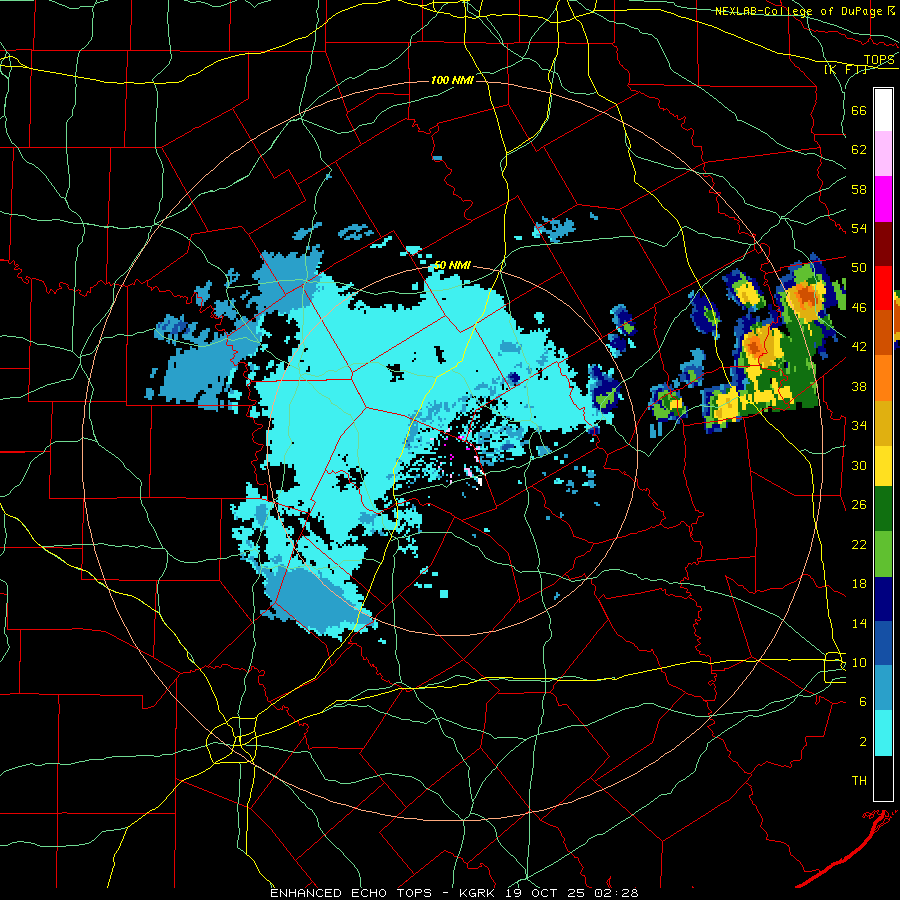The height and width of the screenshot is (900, 900).
Task: Click the dark red (maroon) legend swatch
Action: pyautogui.click(x=883, y=244)
